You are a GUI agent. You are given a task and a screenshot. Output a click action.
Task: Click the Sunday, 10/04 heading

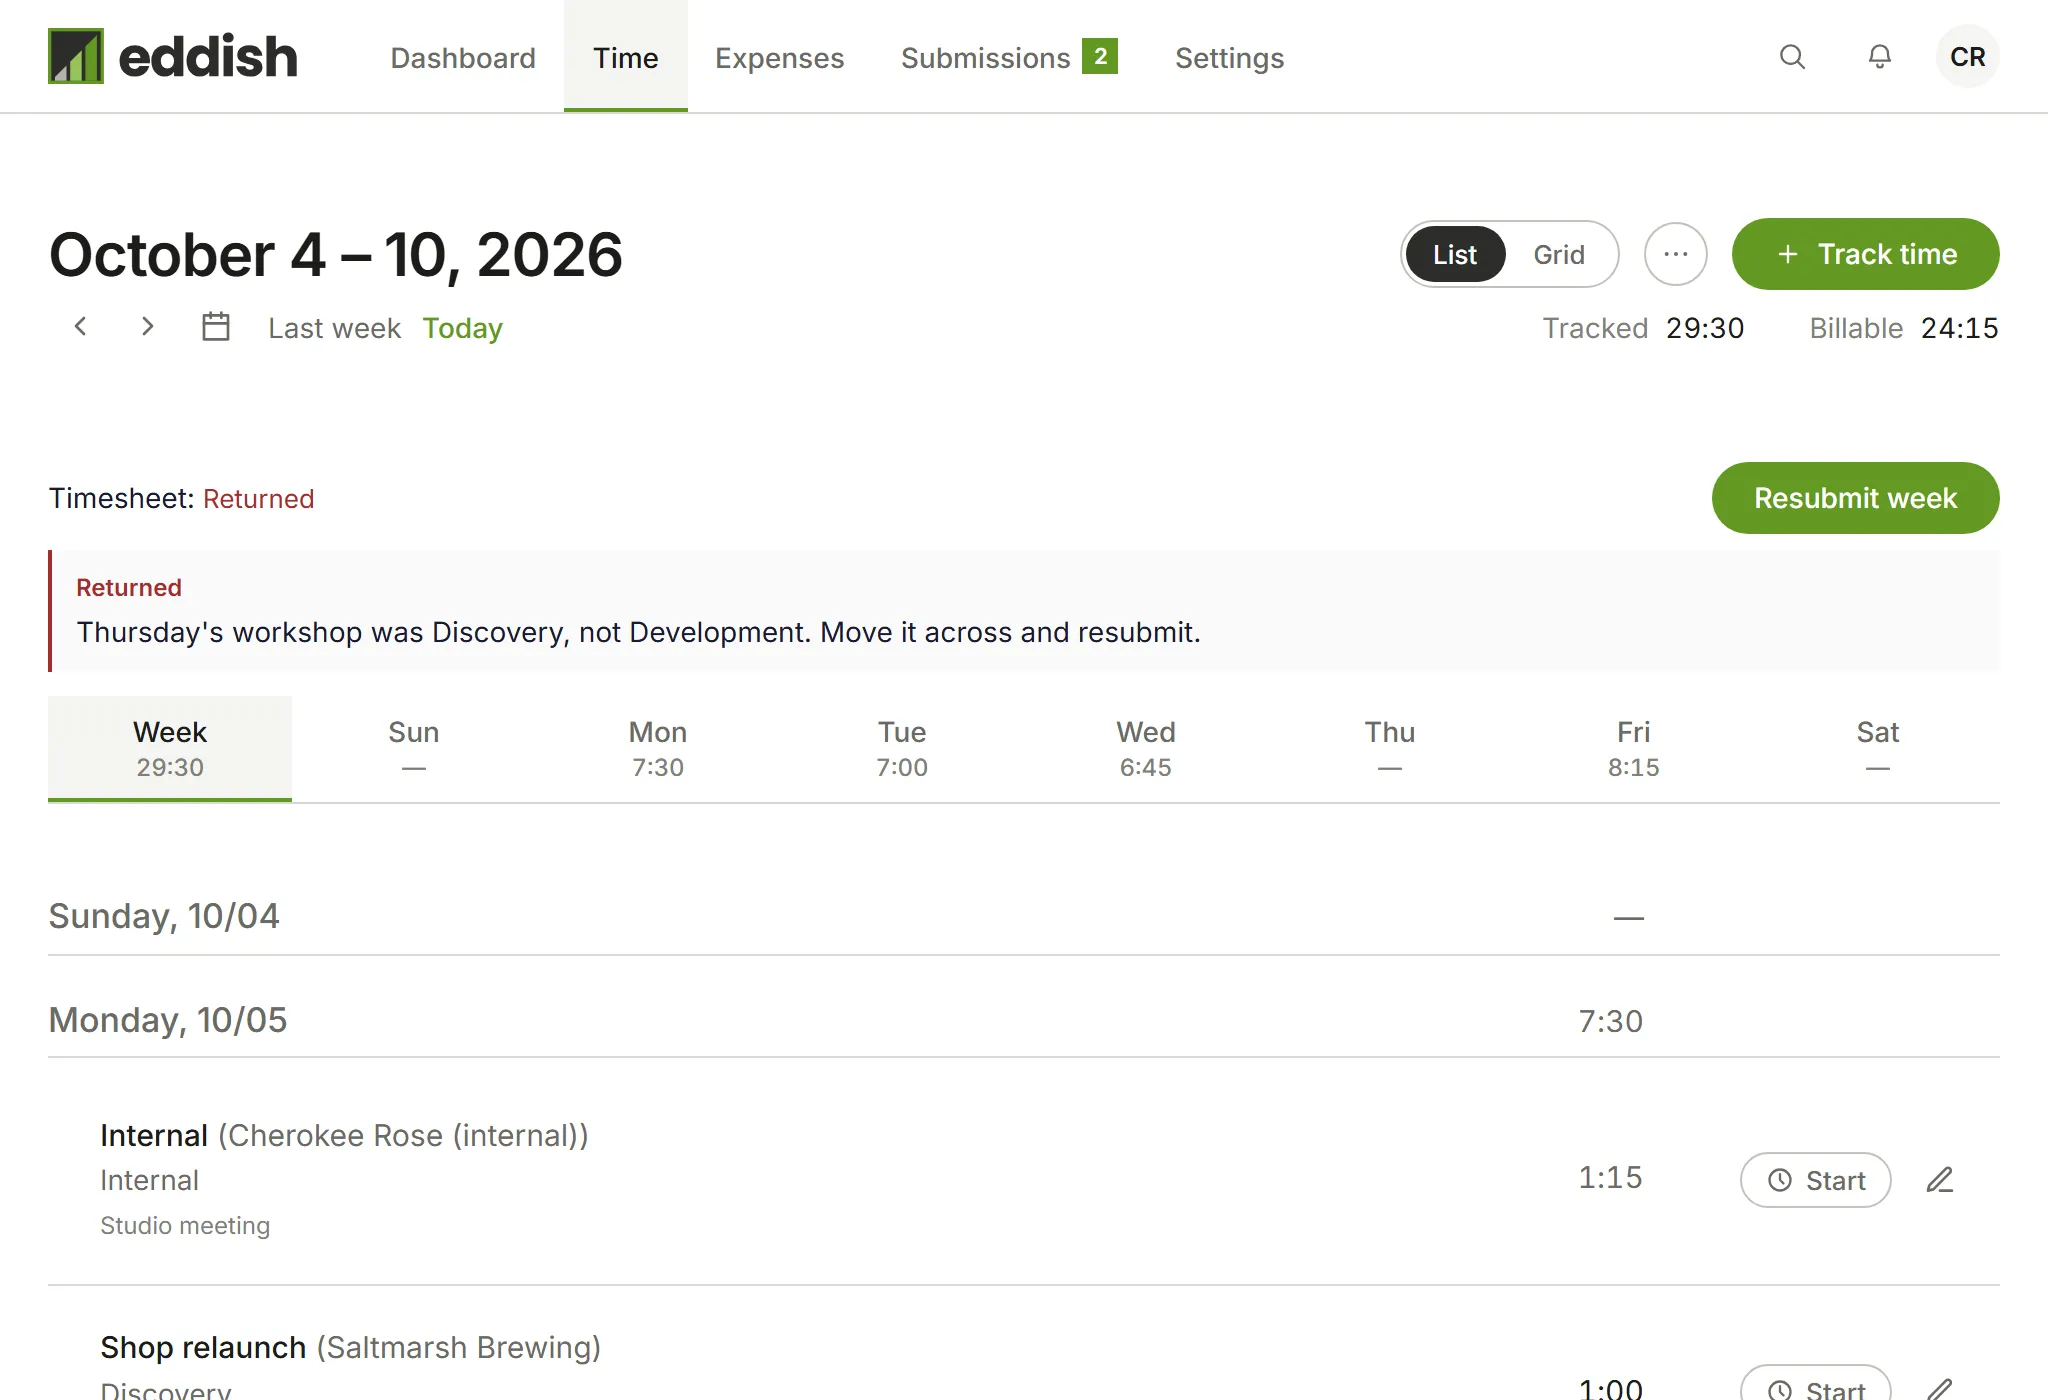click(164, 916)
